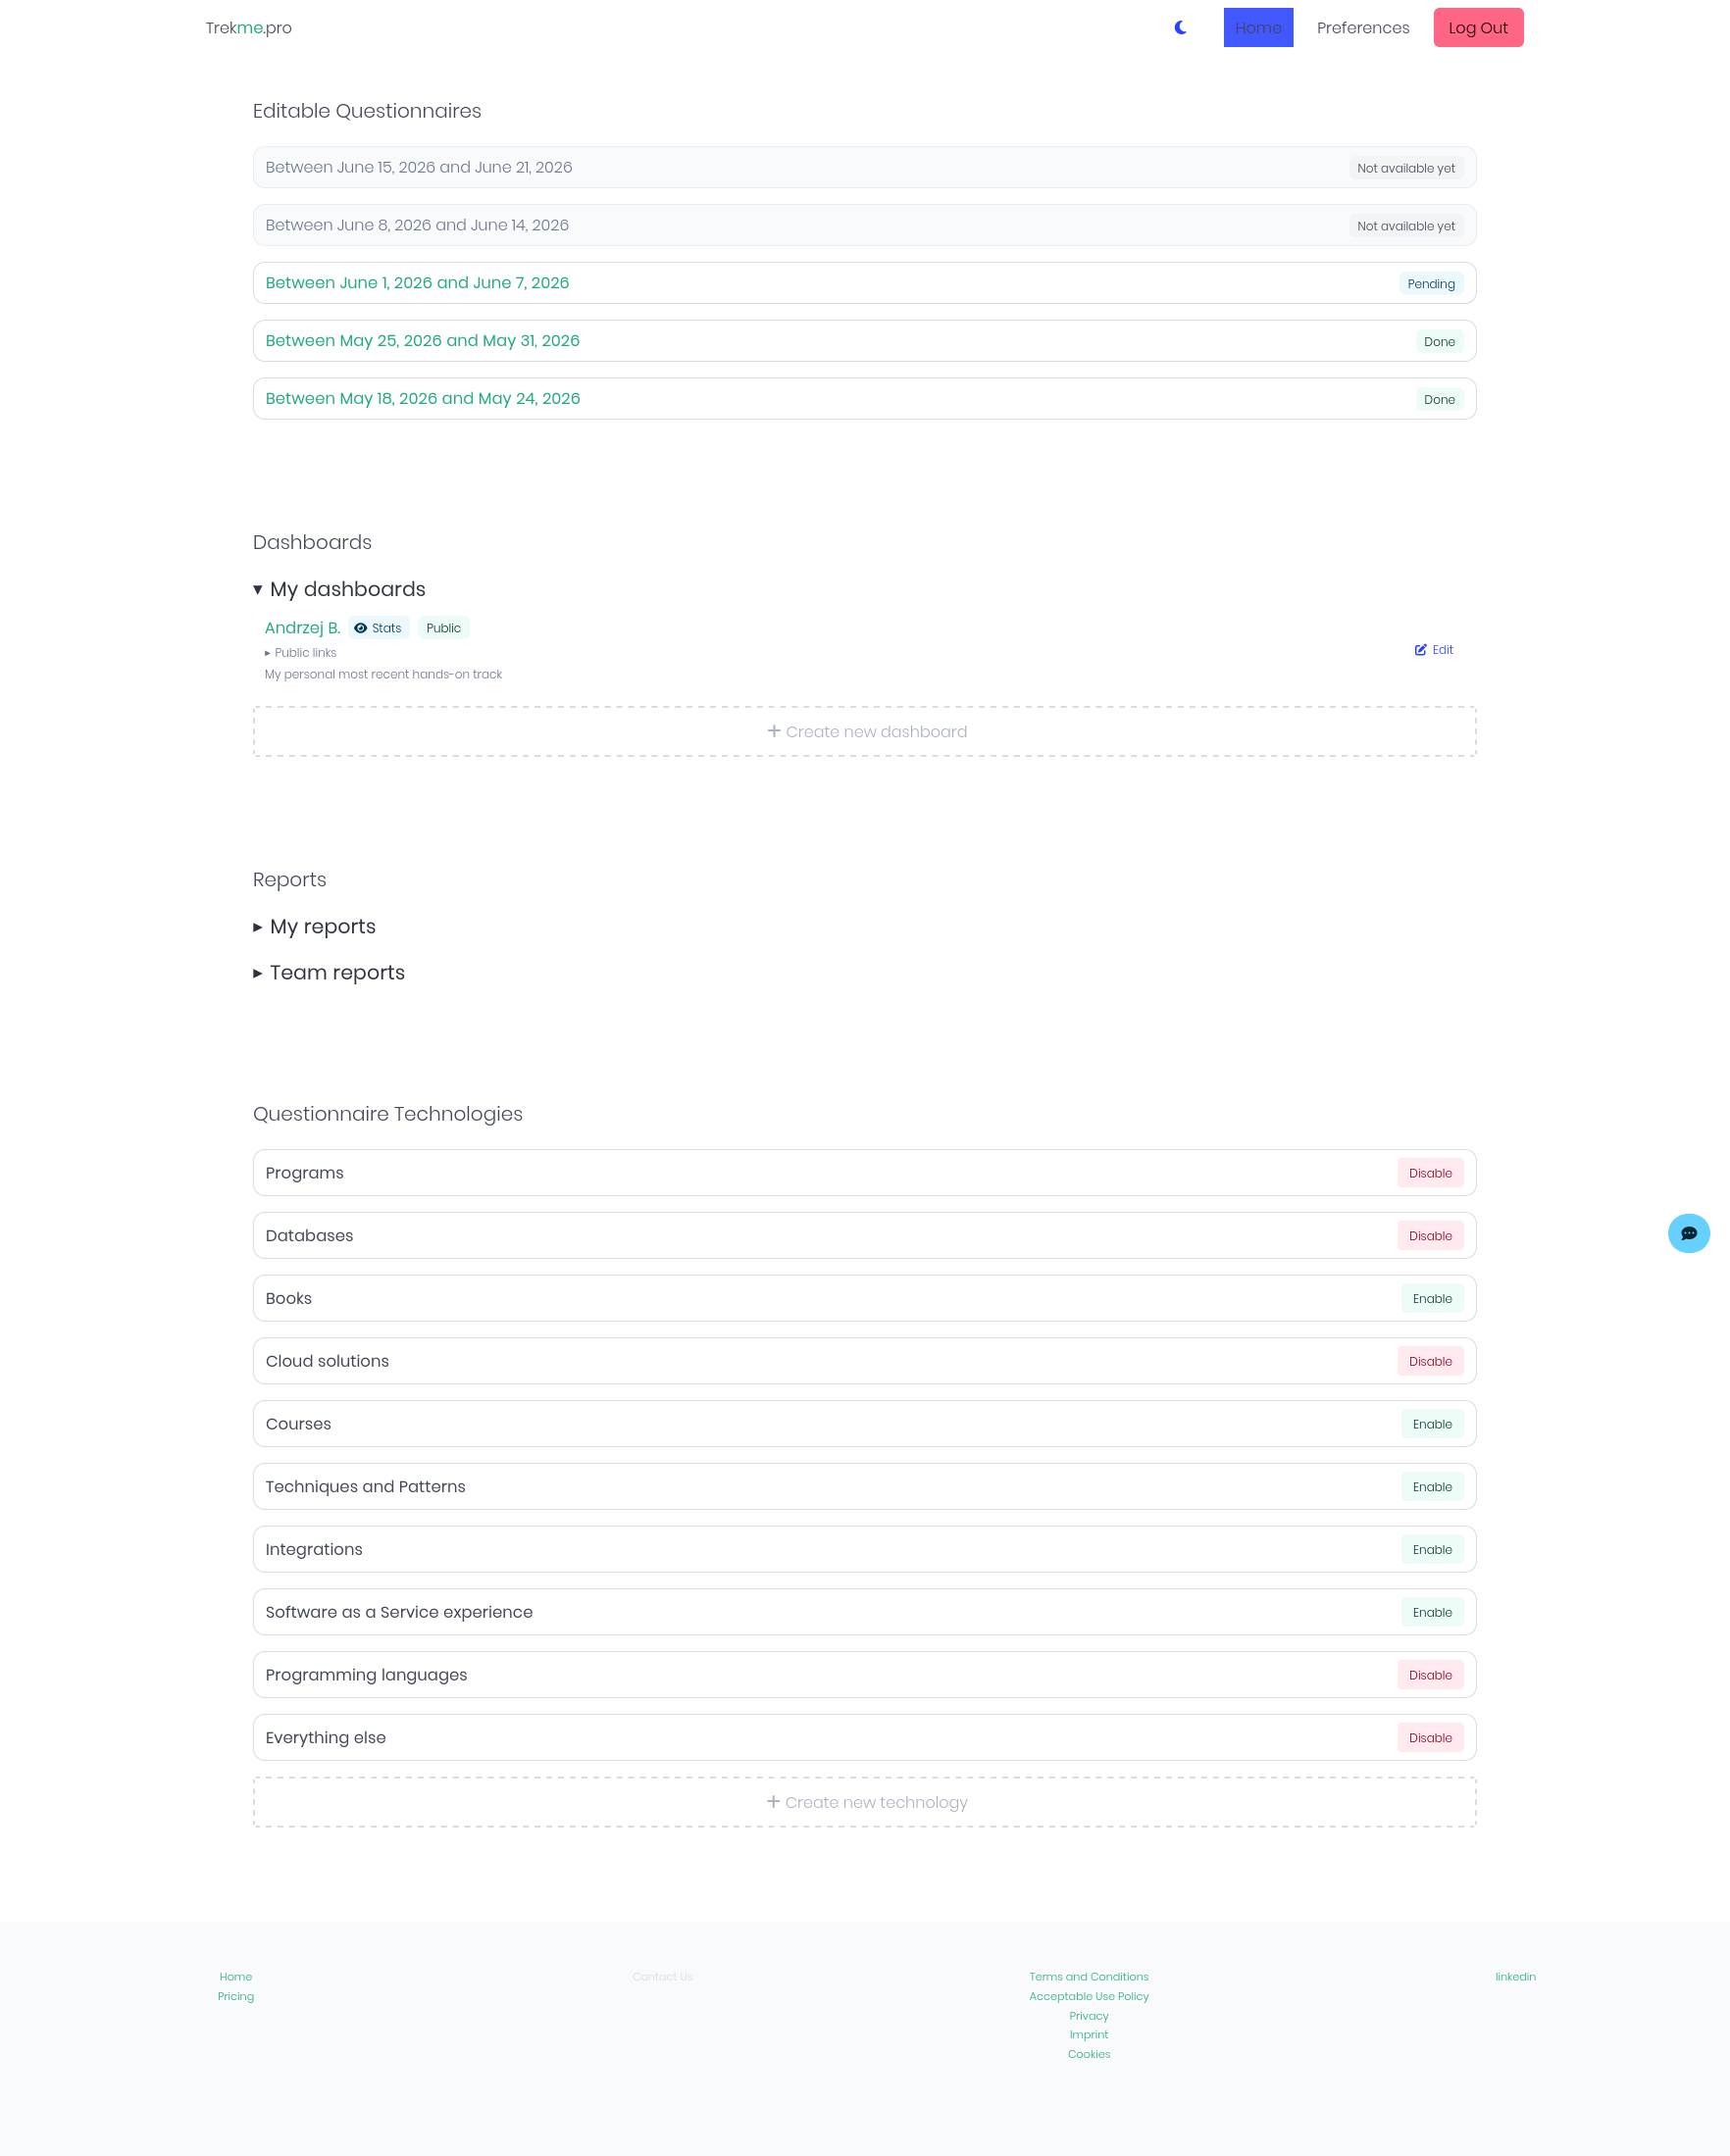Image resolution: width=1730 pixels, height=2156 pixels.
Task: Open Terms and Conditions footer link
Action: tap(1089, 1977)
